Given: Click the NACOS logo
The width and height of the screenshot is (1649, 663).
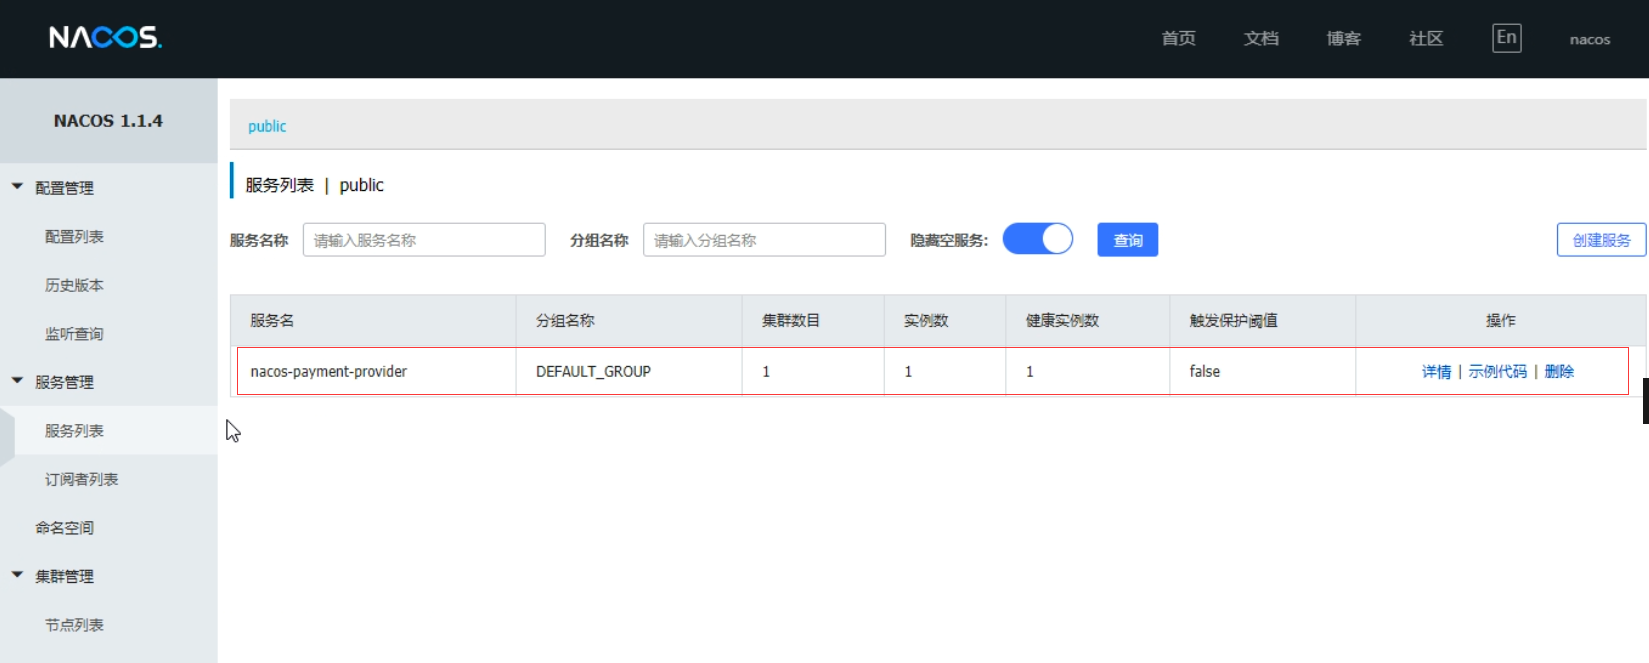Looking at the screenshot, I should [105, 38].
